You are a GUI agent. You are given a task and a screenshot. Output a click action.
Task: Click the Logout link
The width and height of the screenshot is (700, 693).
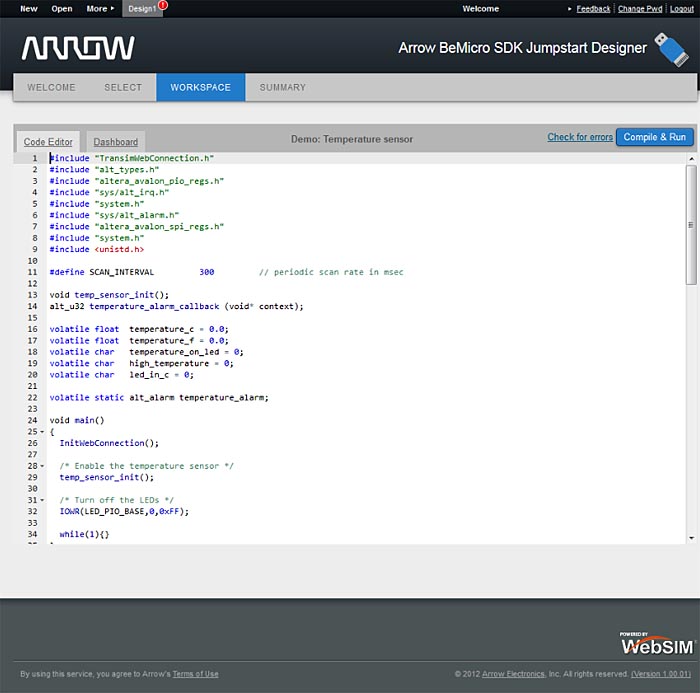click(x=682, y=9)
